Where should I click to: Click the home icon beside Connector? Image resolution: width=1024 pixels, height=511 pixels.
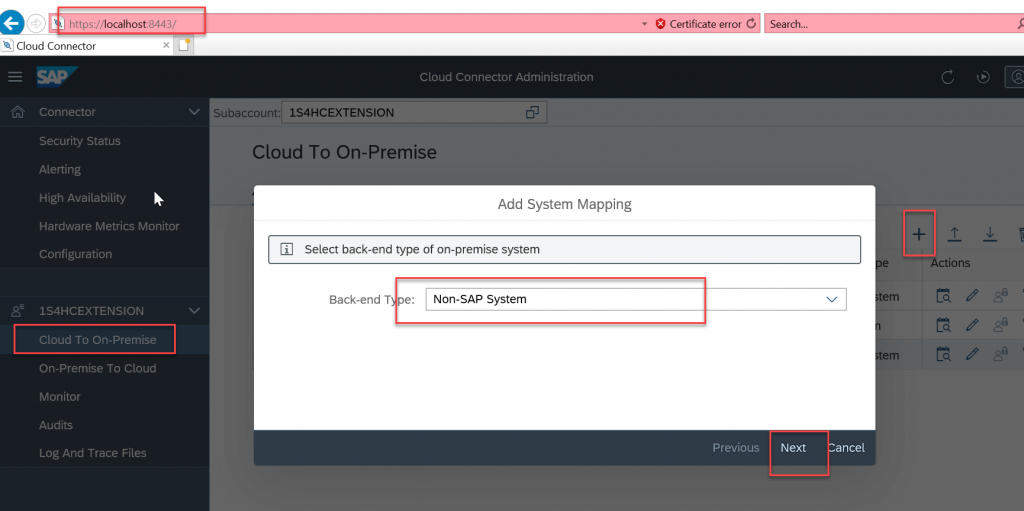coord(18,112)
